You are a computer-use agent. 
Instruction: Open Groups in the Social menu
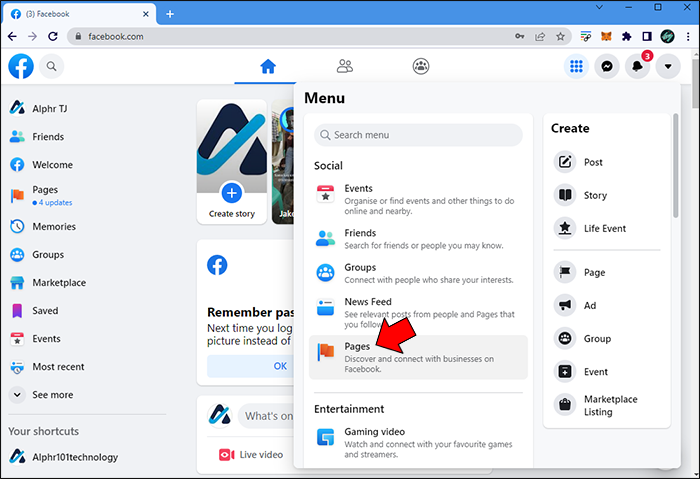point(418,273)
